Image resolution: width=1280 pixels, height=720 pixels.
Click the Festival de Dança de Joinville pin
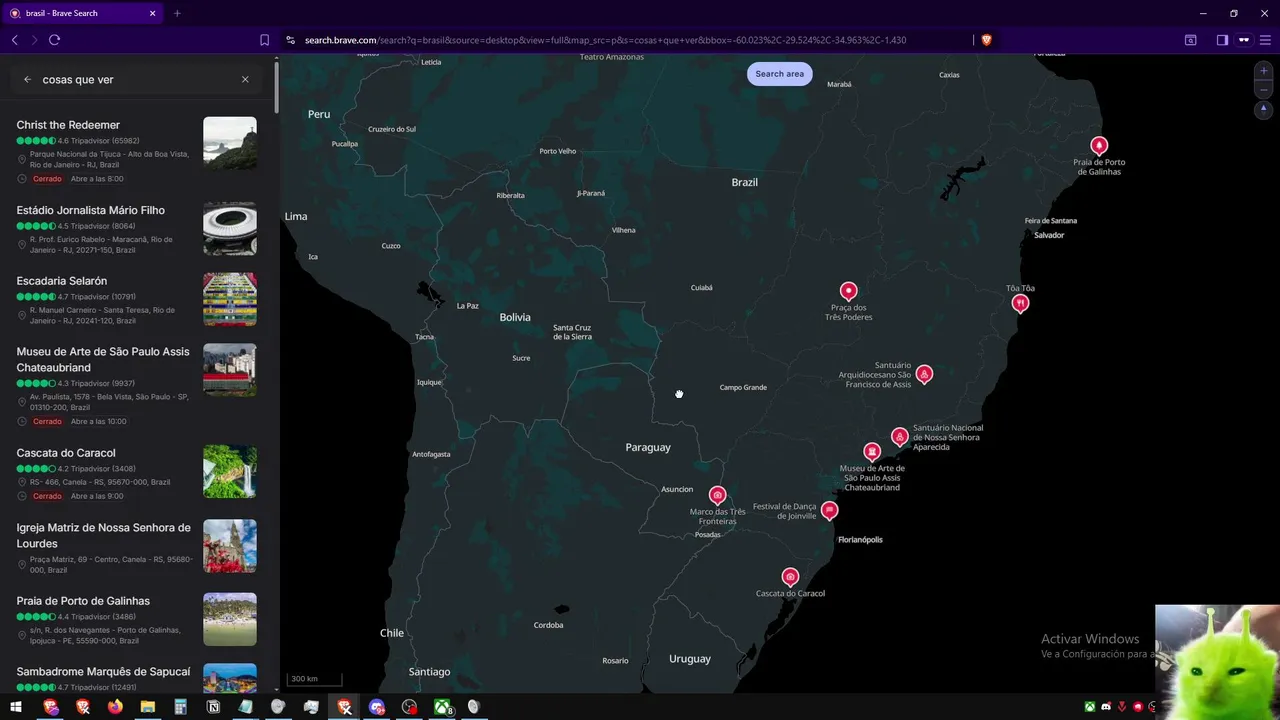[x=829, y=510]
